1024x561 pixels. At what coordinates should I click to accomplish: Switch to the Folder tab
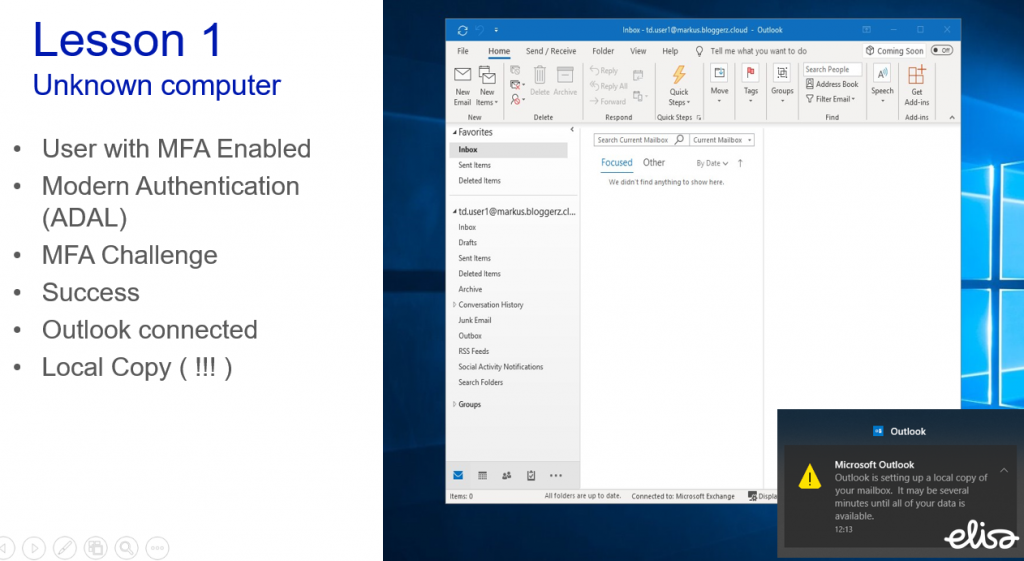tap(603, 51)
